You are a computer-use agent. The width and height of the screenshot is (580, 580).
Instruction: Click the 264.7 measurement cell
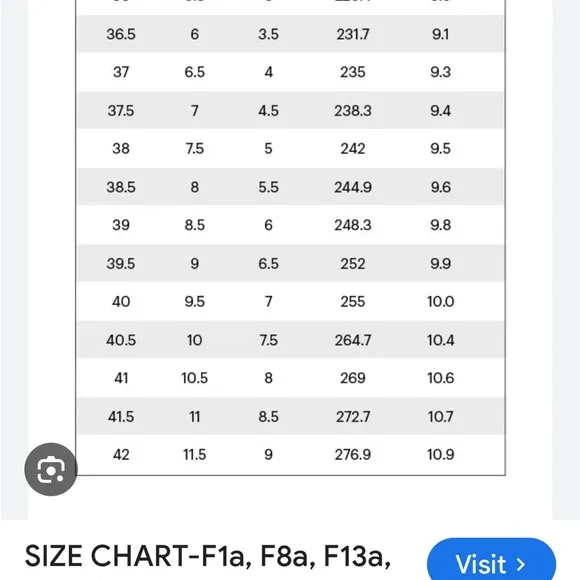point(353,340)
